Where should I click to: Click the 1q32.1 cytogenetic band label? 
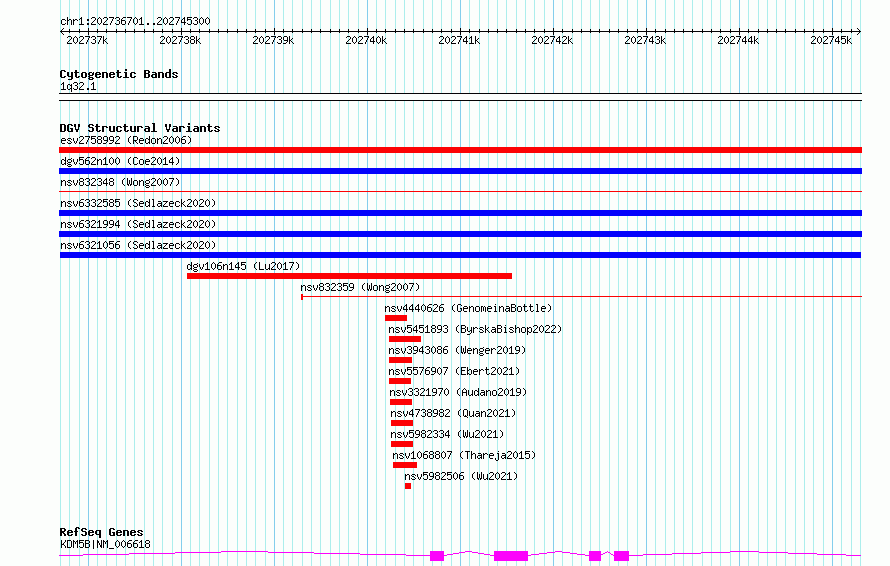78,86
